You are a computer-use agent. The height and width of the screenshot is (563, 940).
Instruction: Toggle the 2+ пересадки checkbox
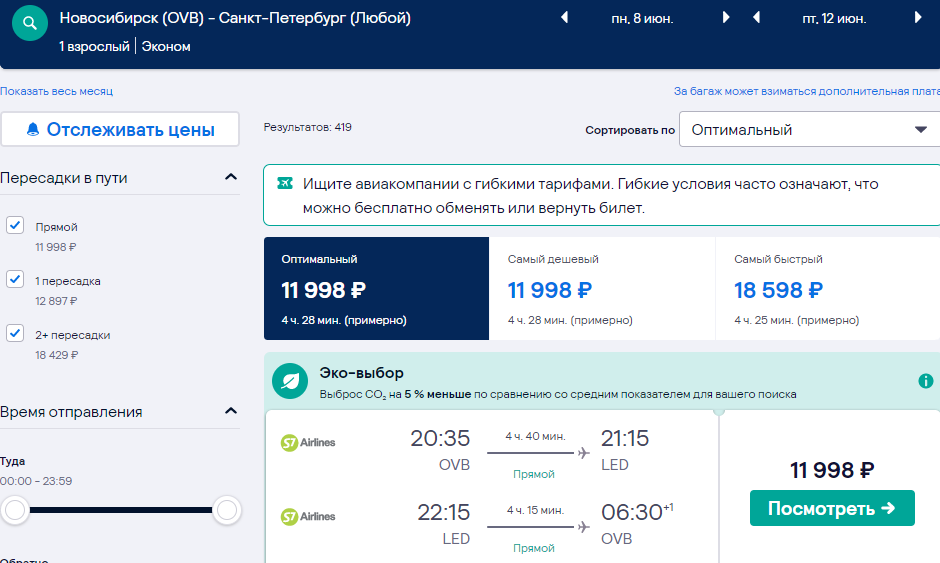(15, 333)
